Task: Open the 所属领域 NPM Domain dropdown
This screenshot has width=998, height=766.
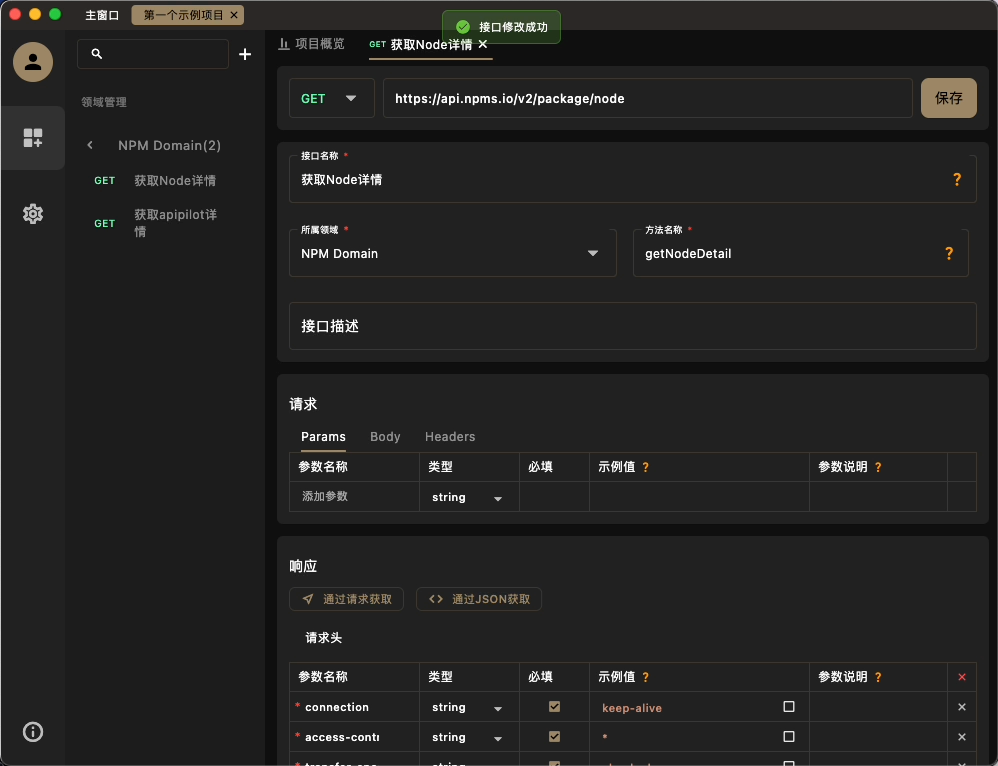Action: pyautogui.click(x=453, y=253)
